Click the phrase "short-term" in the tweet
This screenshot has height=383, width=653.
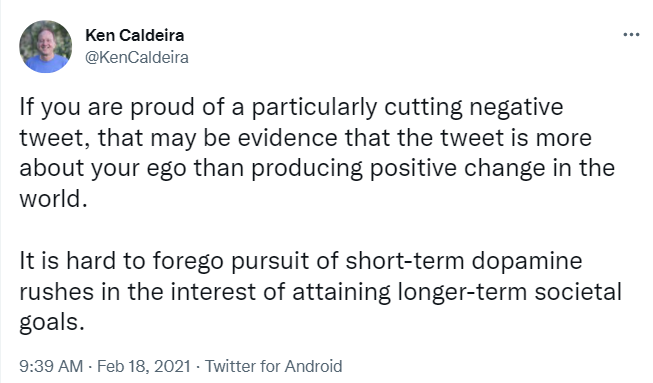pos(404,261)
